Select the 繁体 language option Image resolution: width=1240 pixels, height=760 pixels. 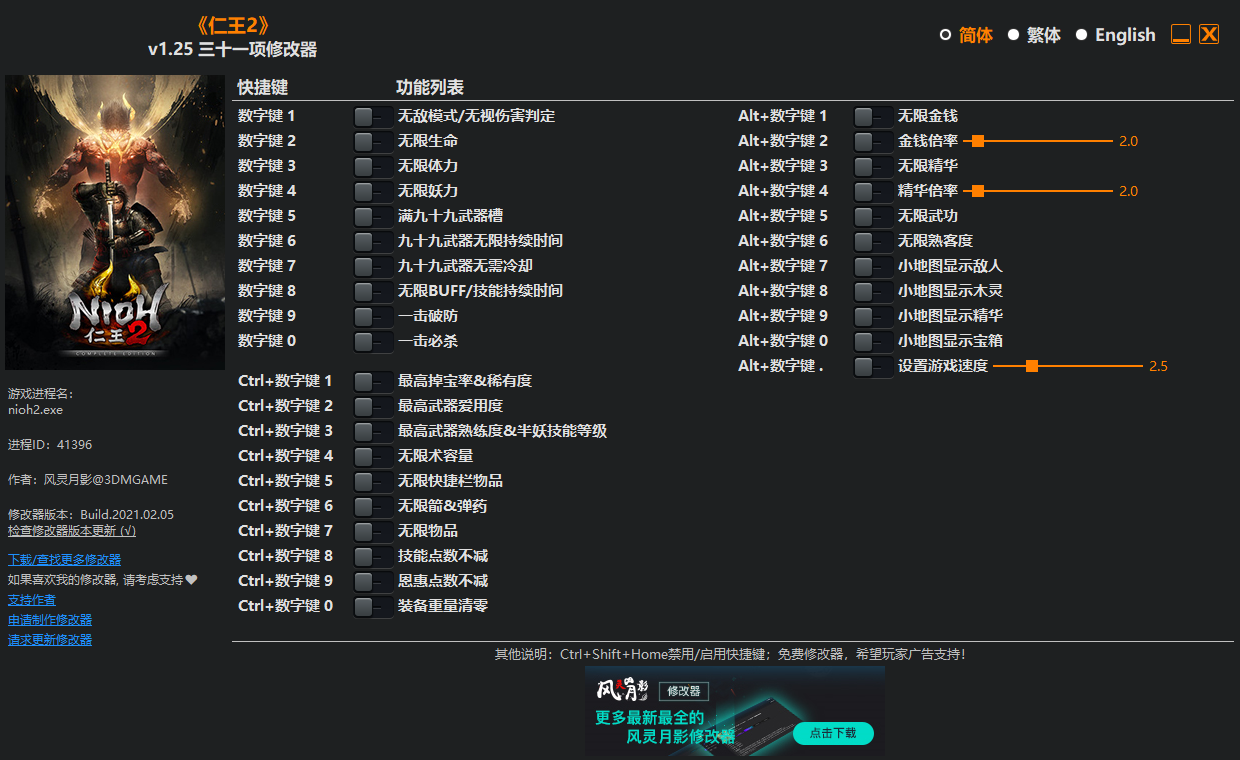1043,34
